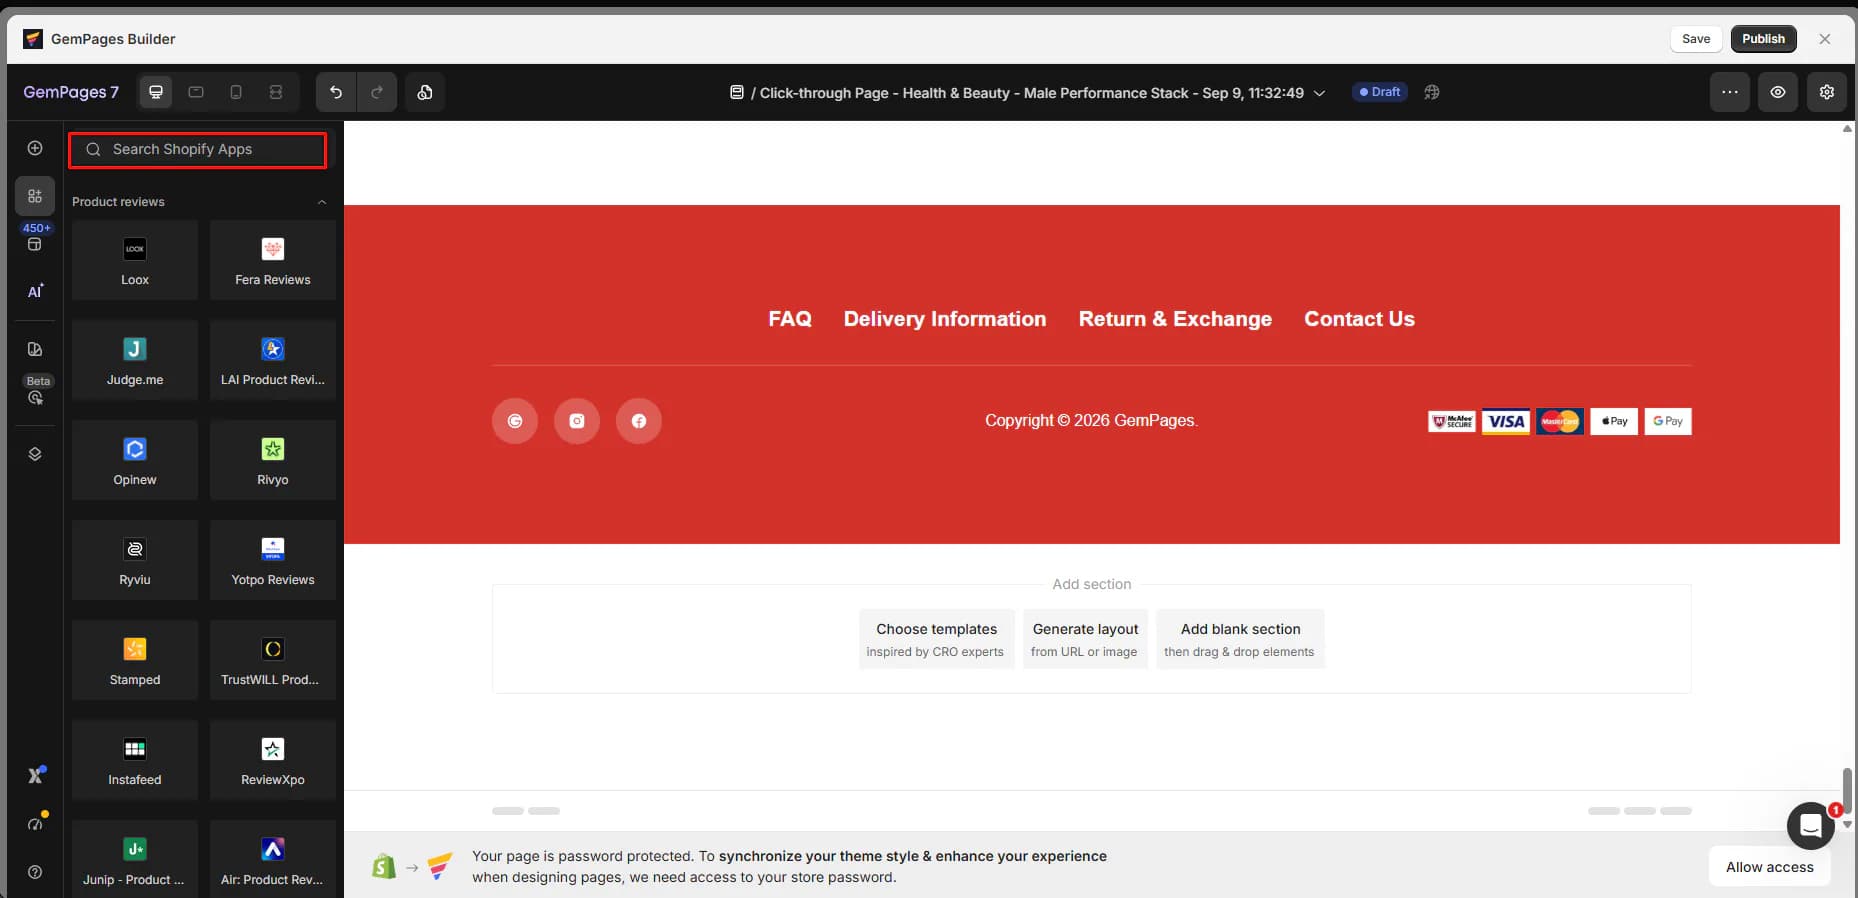
Task: Click Add blank section
Action: [1240, 639]
